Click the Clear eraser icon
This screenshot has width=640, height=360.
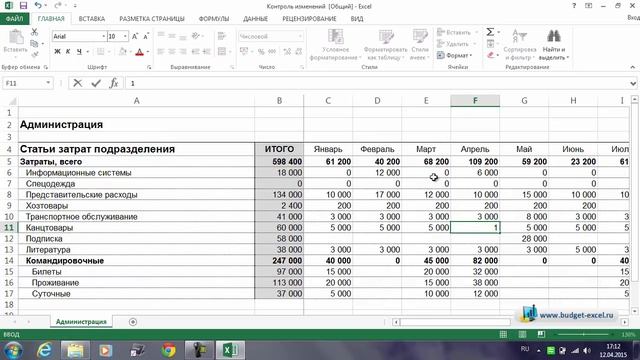pos(491,55)
